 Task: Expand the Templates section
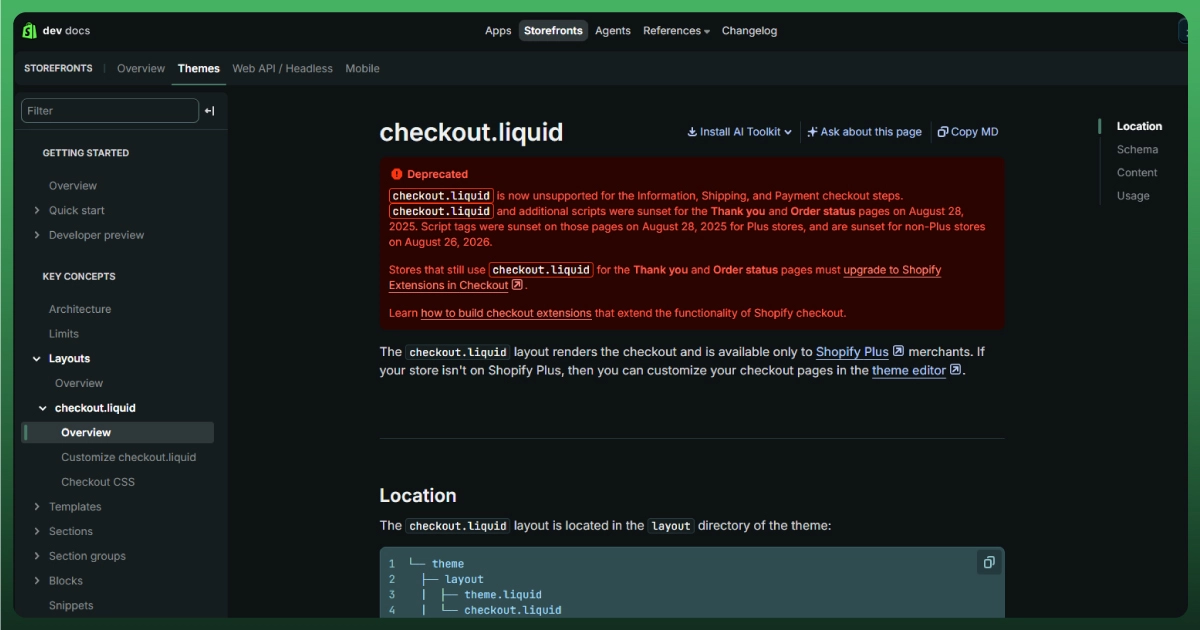pyautogui.click(x=37, y=507)
